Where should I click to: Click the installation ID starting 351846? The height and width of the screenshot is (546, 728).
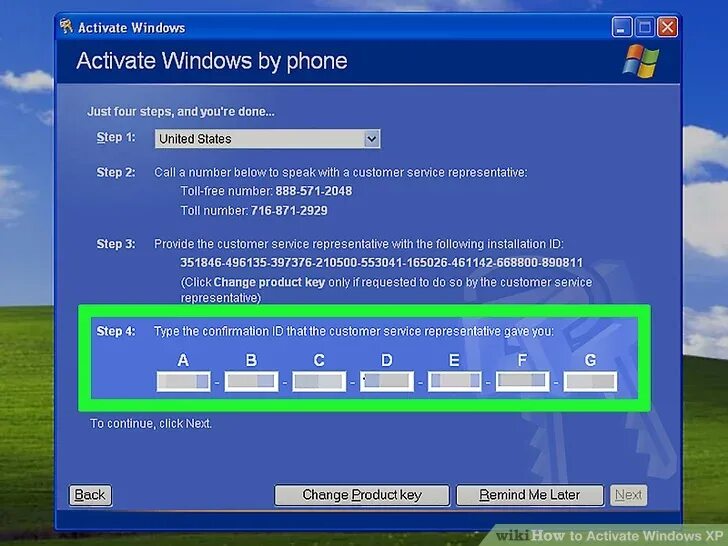point(381,262)
